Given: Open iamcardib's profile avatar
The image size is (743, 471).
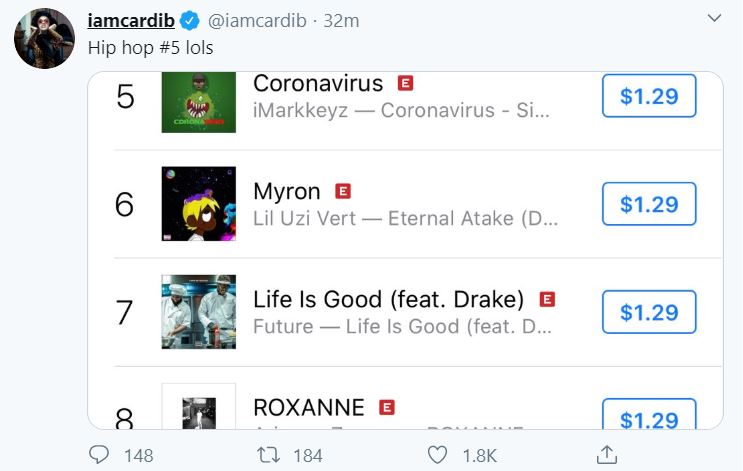Looking at the screenshot, I should (x=44, y=38).
